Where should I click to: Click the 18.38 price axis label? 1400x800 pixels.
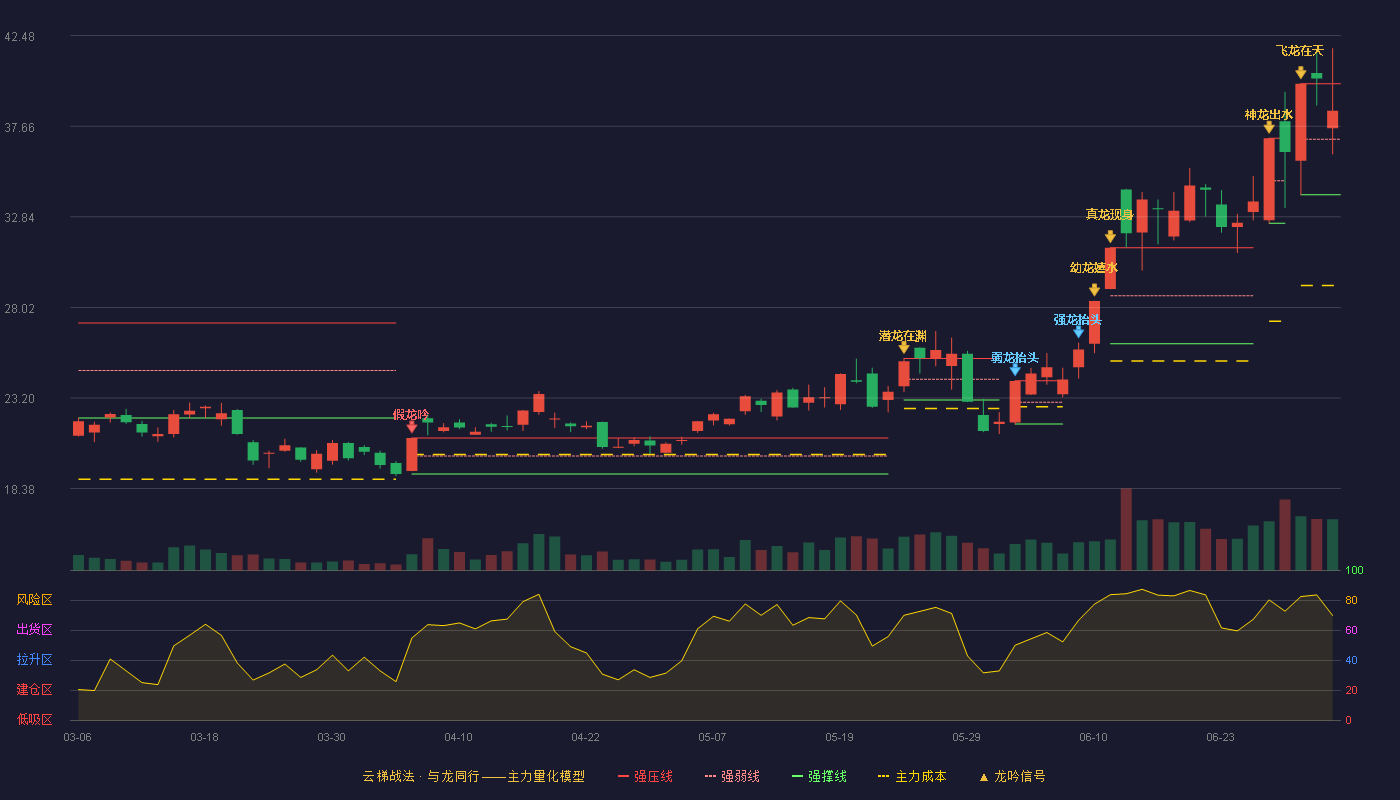19,490
